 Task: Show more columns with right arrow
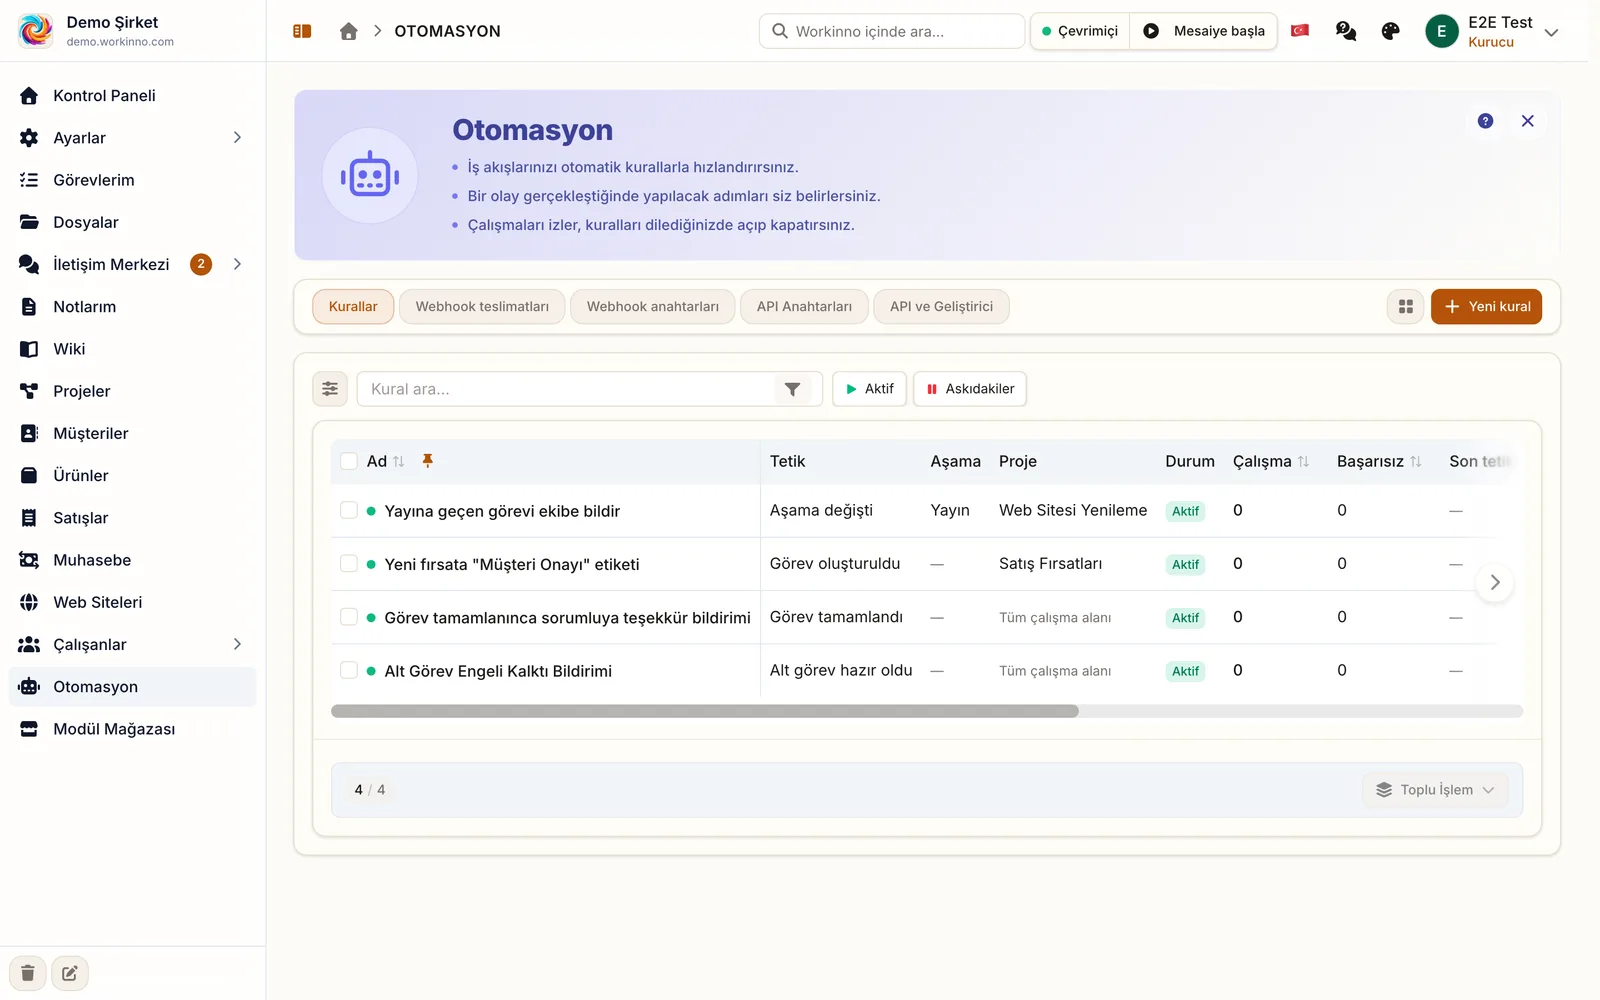[x=1495, y=582]
